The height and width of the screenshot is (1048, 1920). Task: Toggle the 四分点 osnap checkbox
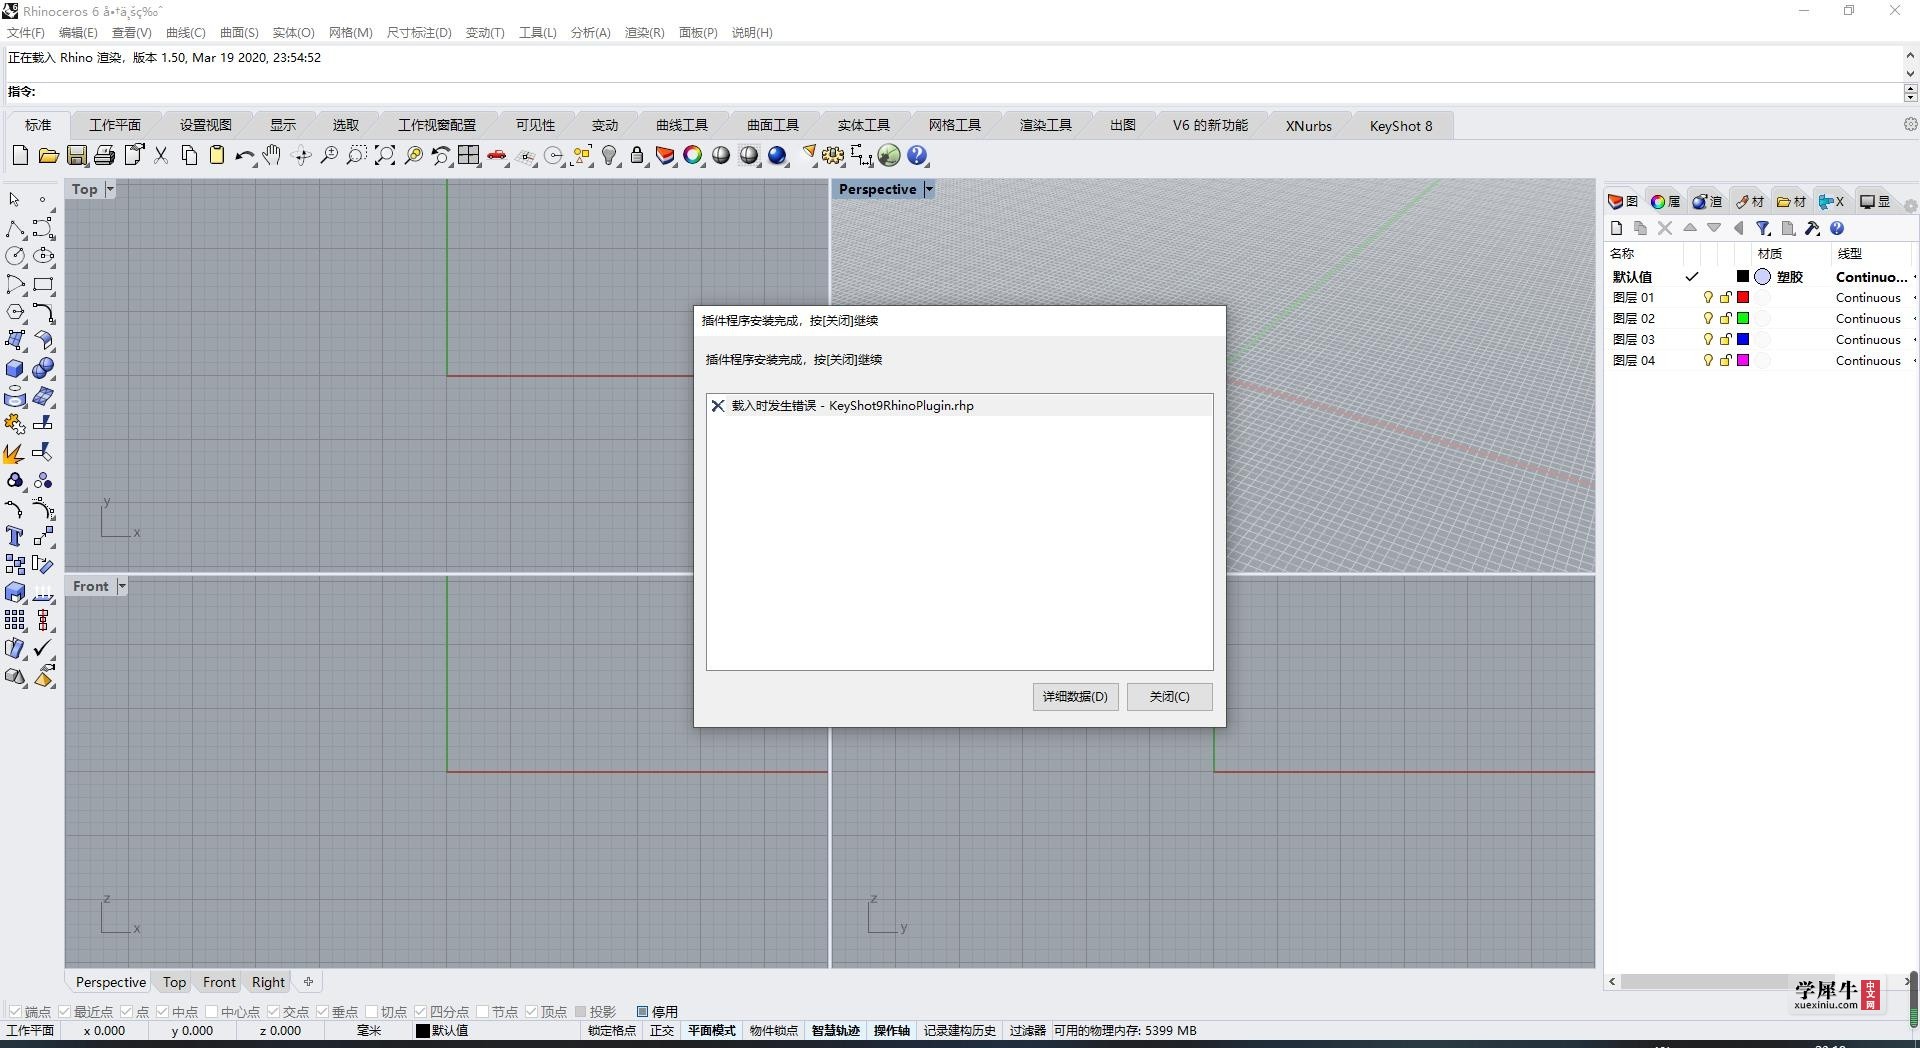click(420, 1012)
